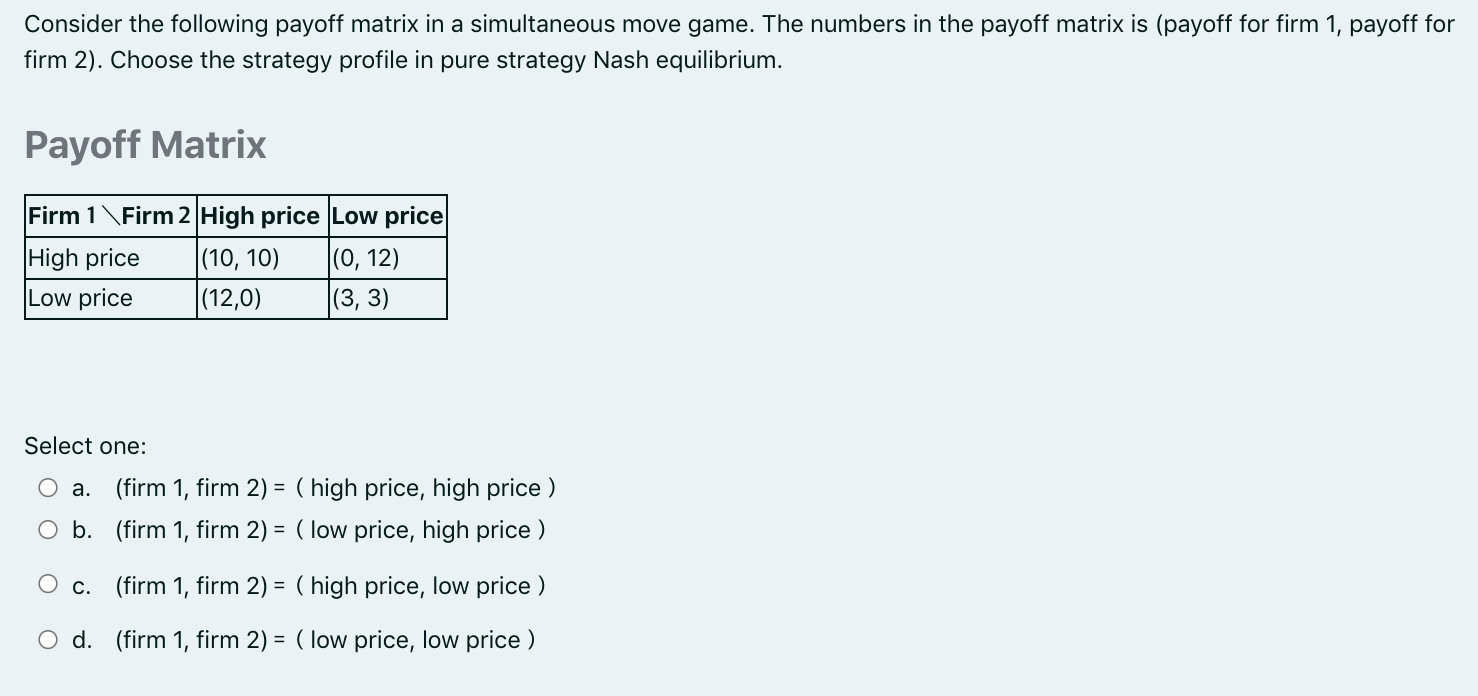This screenshot has width=1478, height=696.
Task: Select radio button for option b
Action: point(46,530)
